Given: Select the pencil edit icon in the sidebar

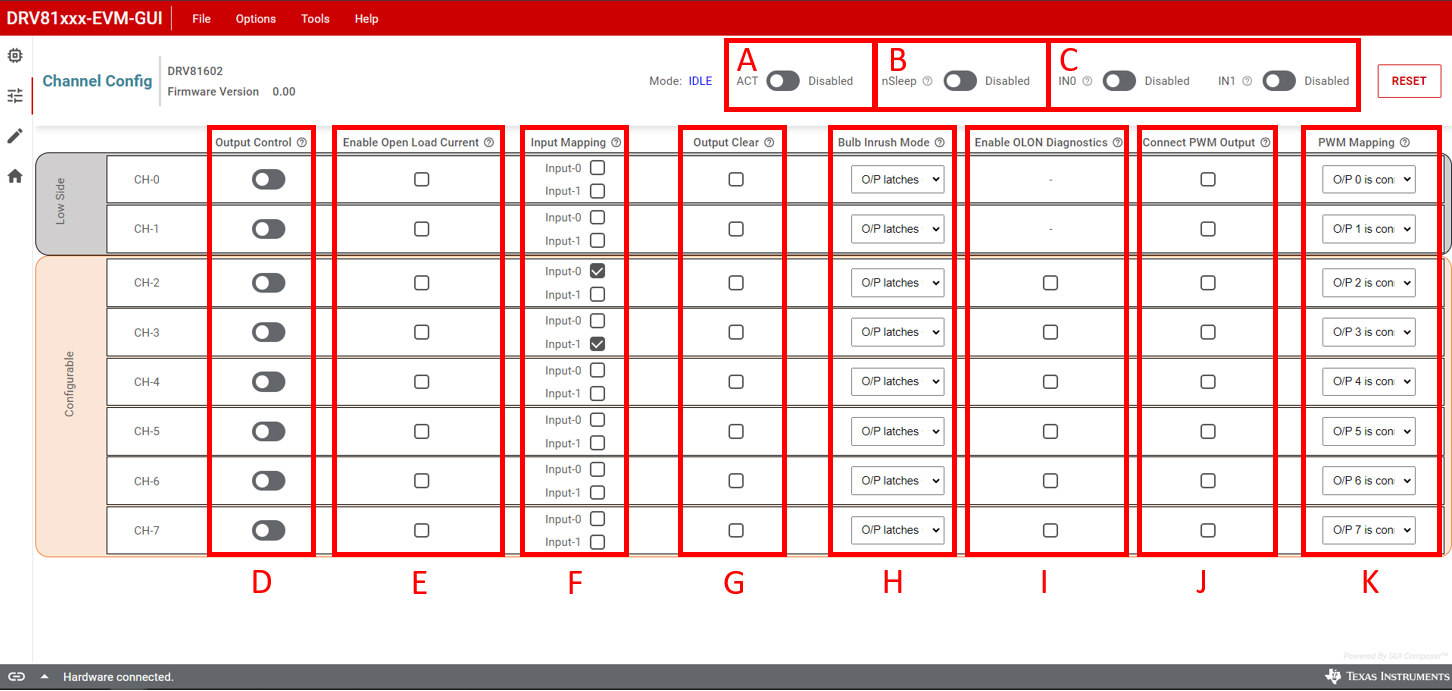Looking at the screenshot, I should click(x=14, y=135).
